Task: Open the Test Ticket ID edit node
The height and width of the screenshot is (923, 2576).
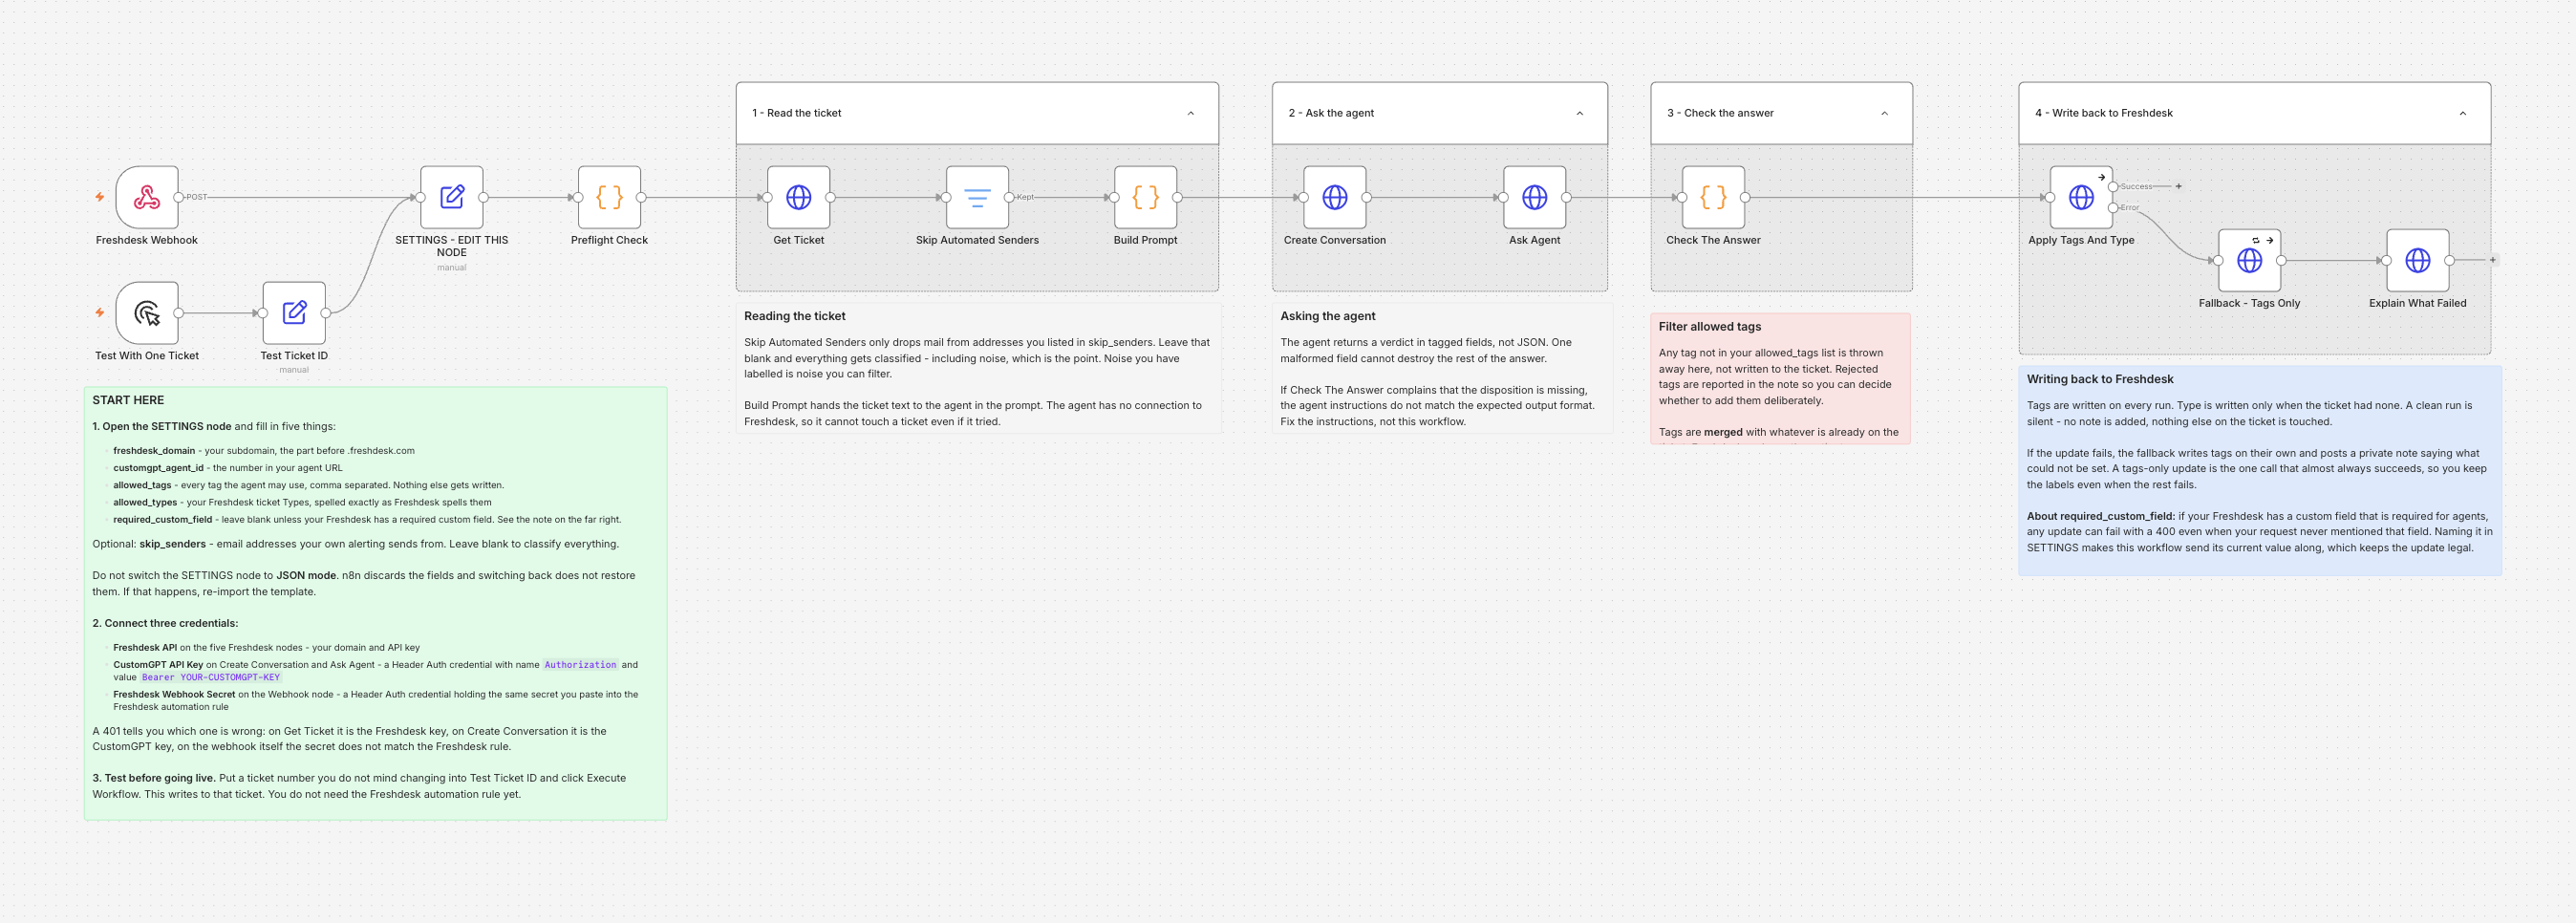Action: click(294, 313)
